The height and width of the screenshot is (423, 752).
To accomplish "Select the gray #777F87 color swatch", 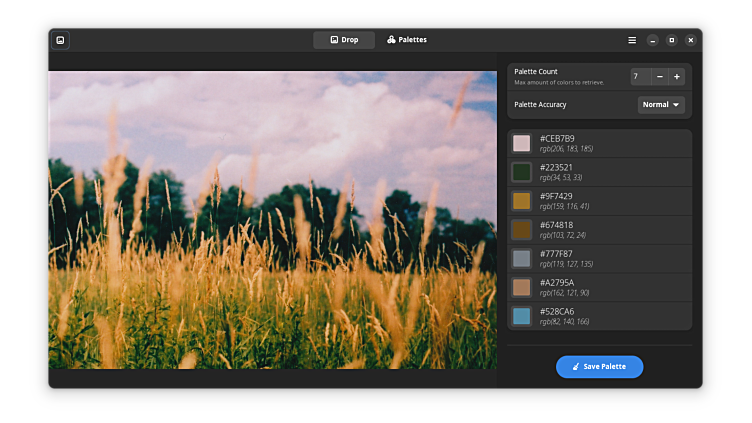I will coord(521,258).
